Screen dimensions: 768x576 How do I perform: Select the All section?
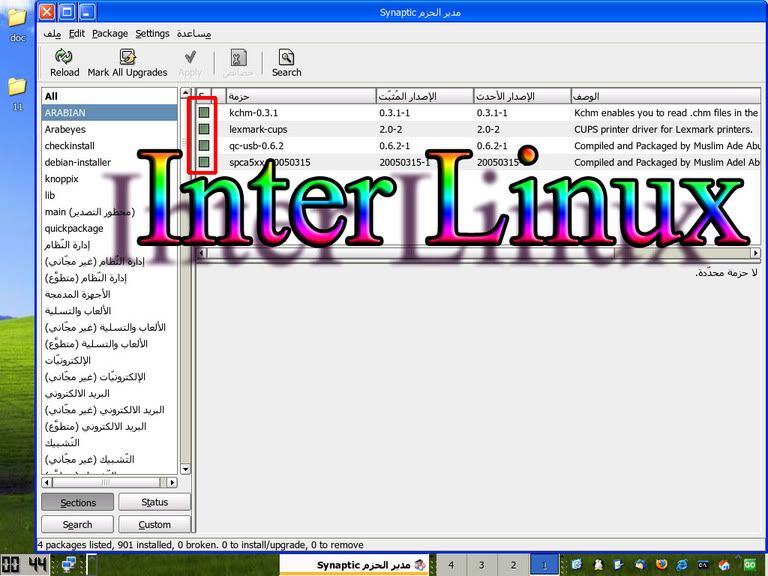coord(110,96)
